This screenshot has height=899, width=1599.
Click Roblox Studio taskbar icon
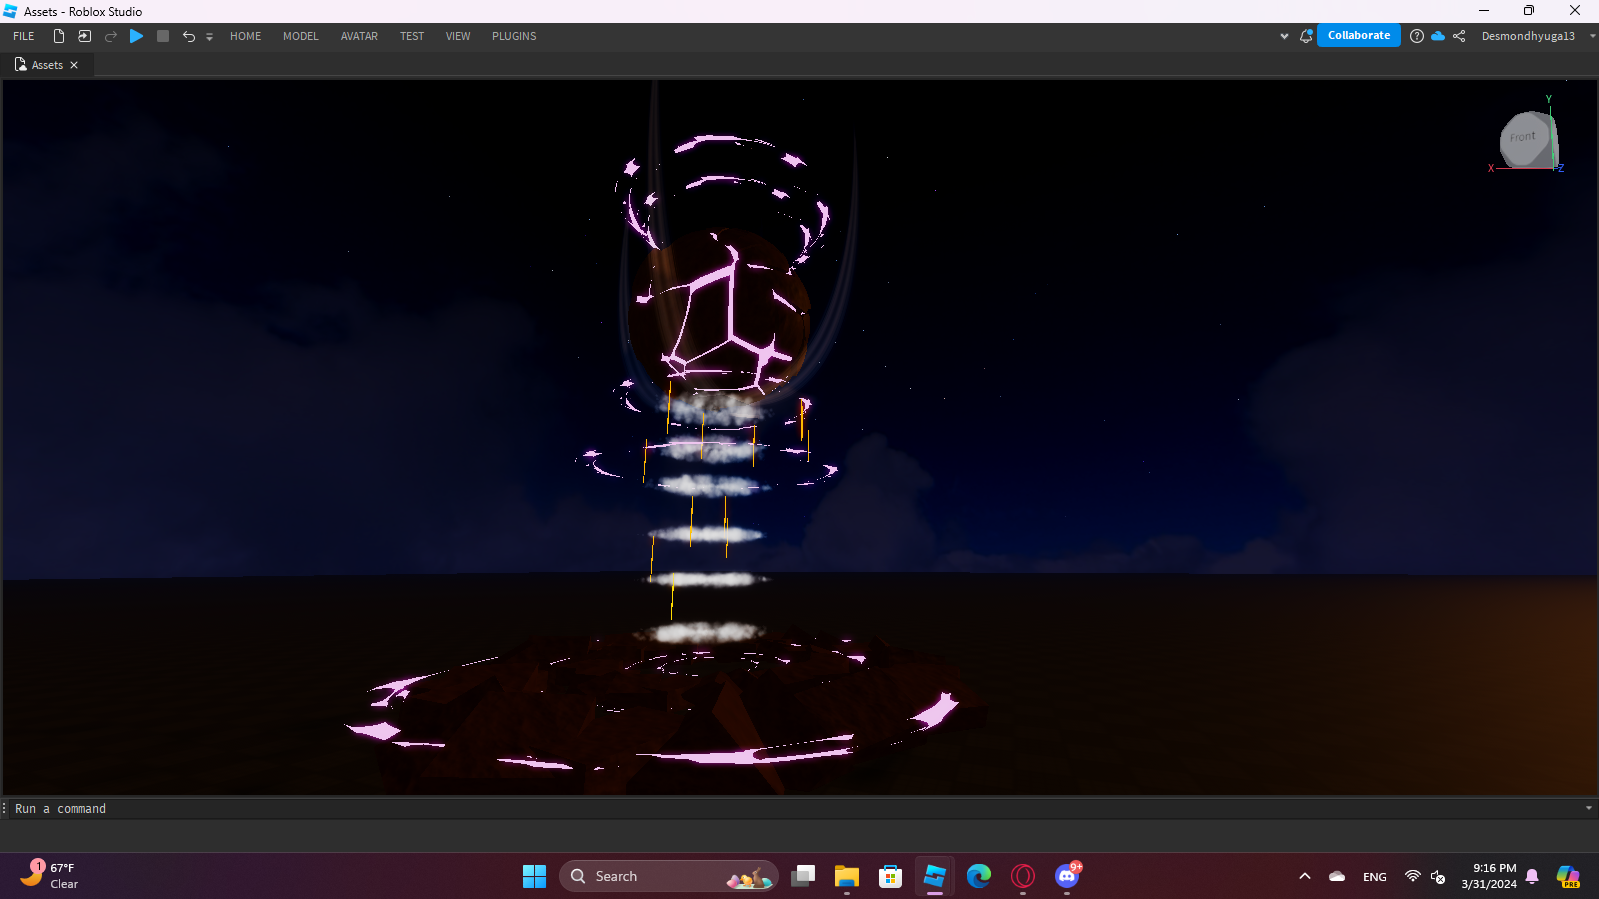[935, 876]
